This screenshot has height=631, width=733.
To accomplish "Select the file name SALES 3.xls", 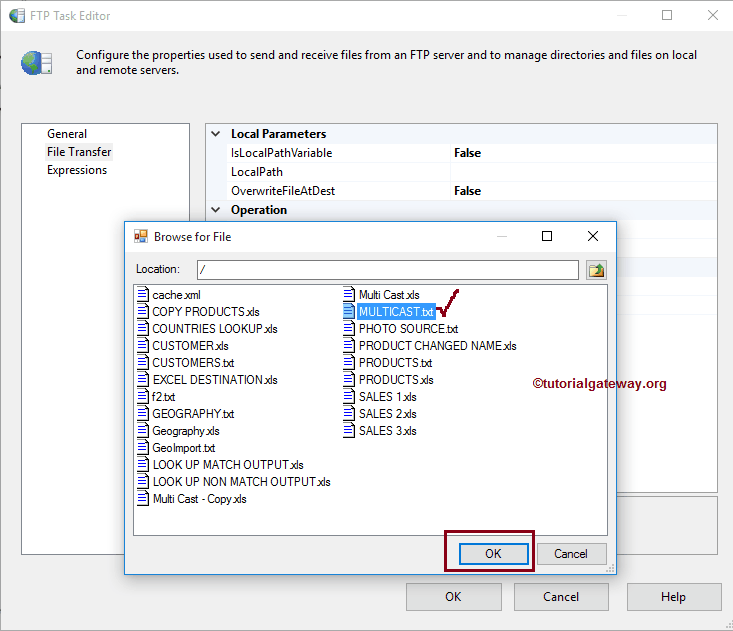I will click(x=388, y=431).
